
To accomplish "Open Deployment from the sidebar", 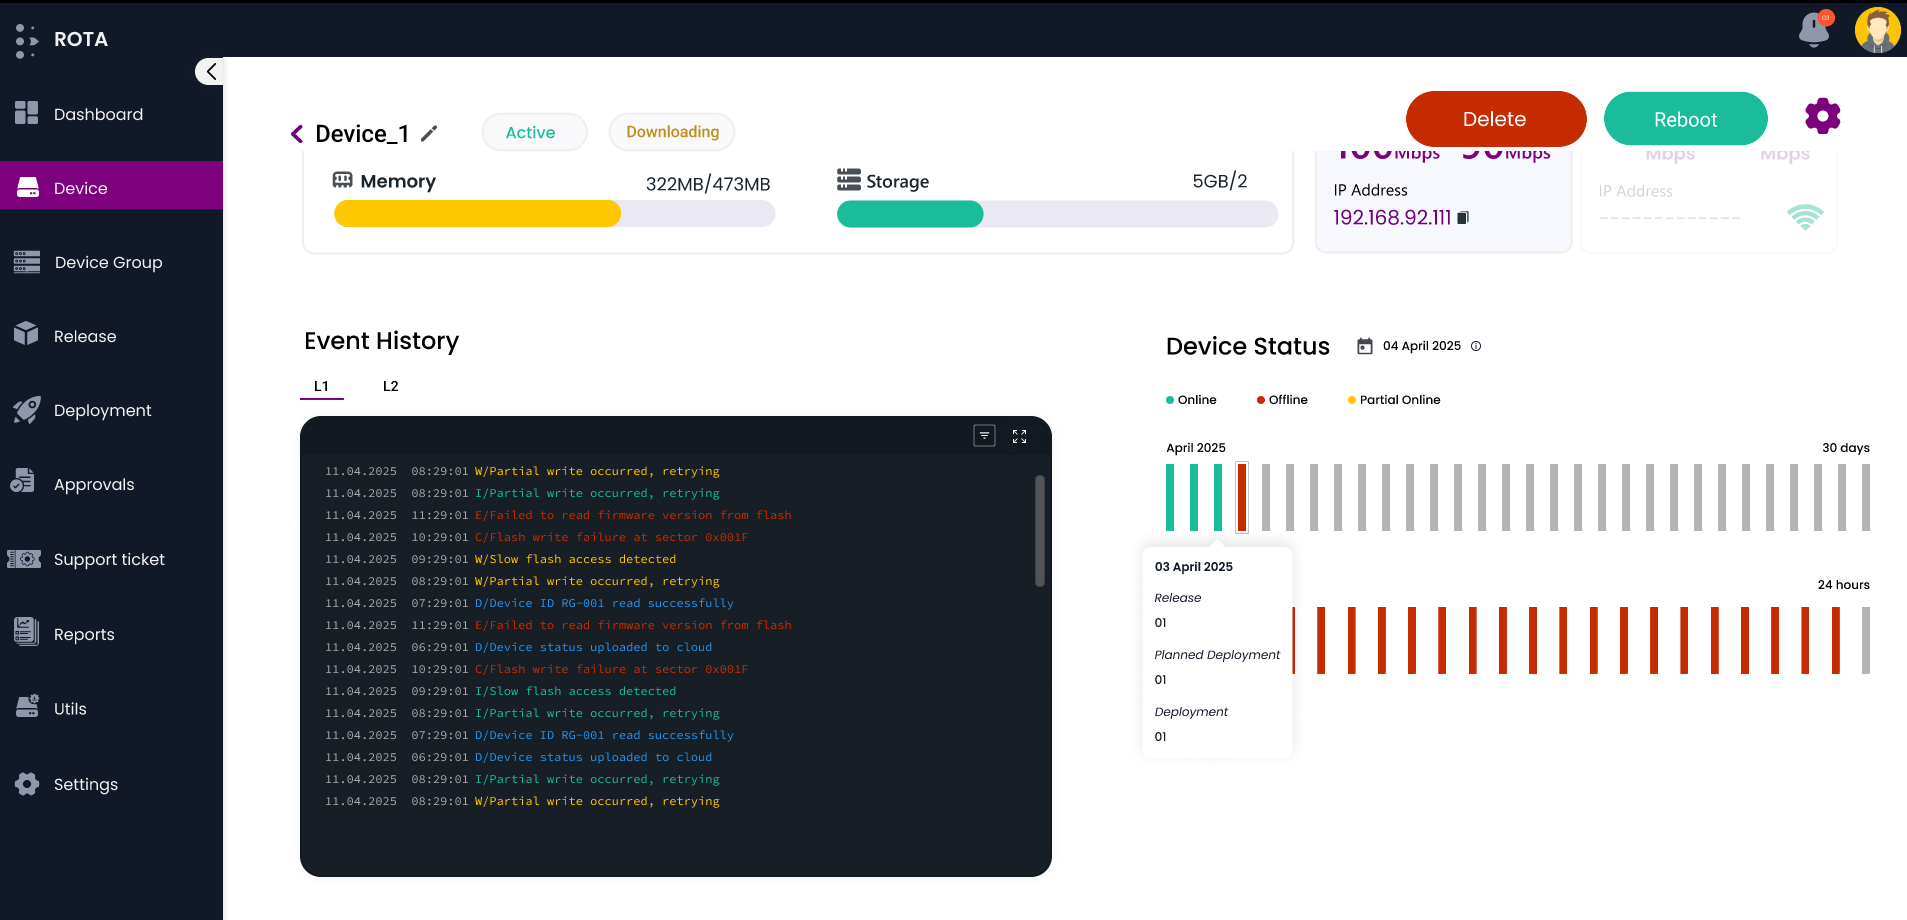I will [102, 410].
